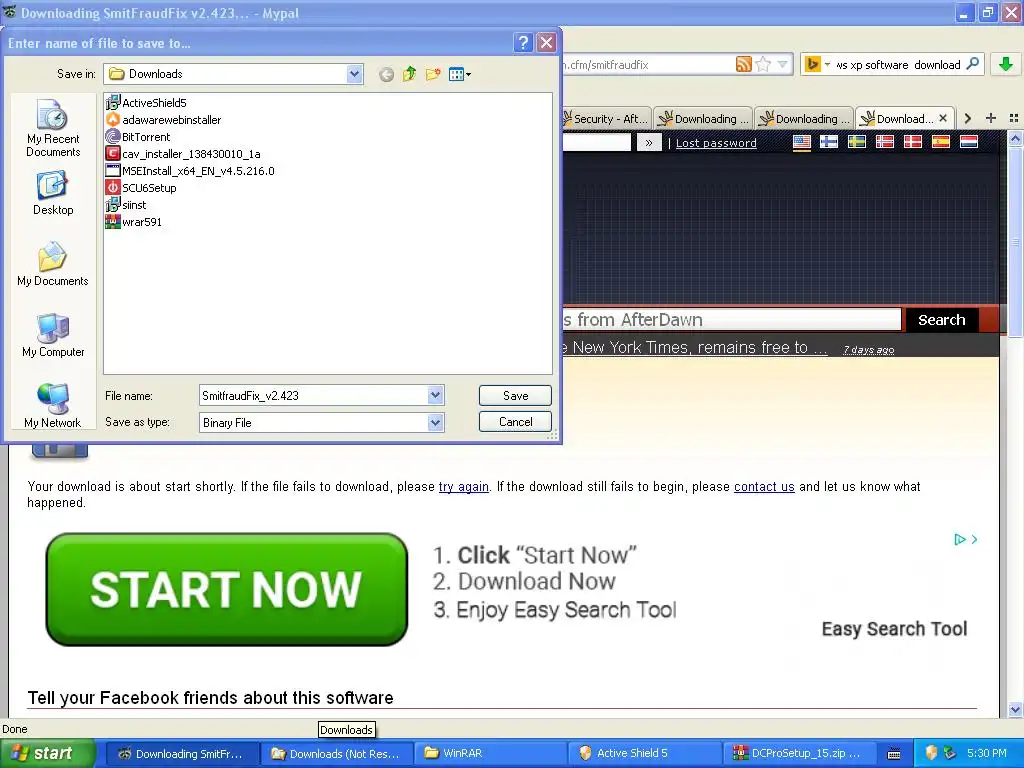Click the AfterDawn search input field
This screenshot has width=1024, height=768.
[x=731, y=319]
